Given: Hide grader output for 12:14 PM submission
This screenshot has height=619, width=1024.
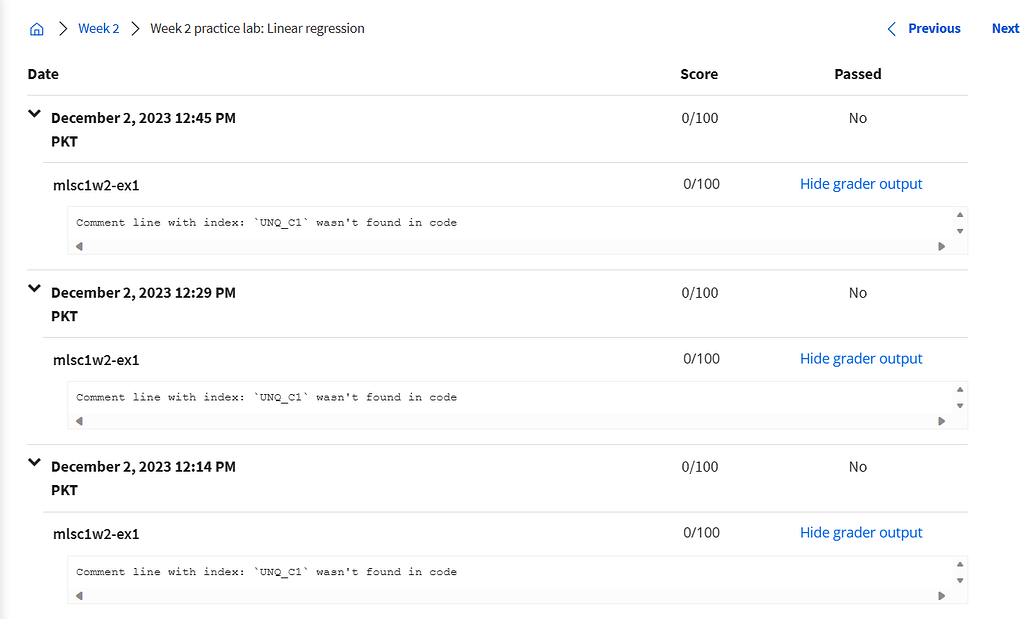Looking at the screenshot, I should [861, 533].
